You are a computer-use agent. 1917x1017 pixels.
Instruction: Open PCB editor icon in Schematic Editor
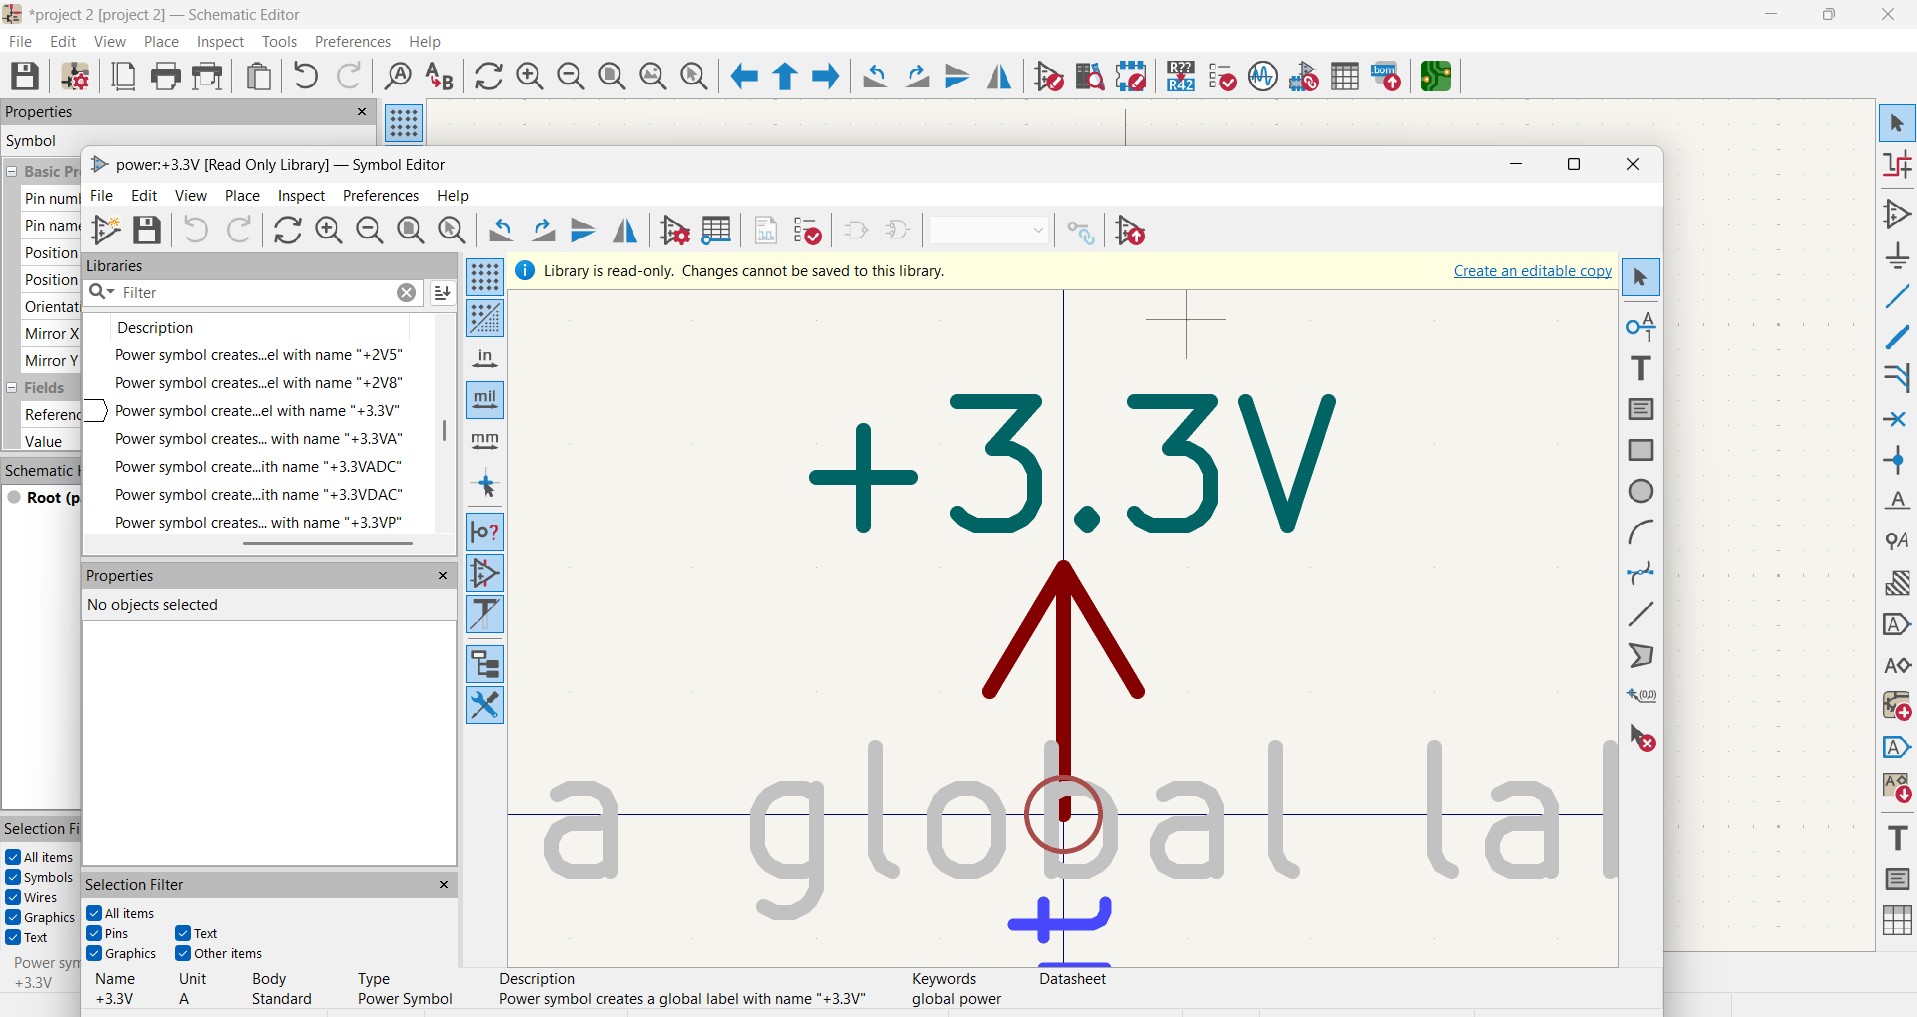point(1436,76)
